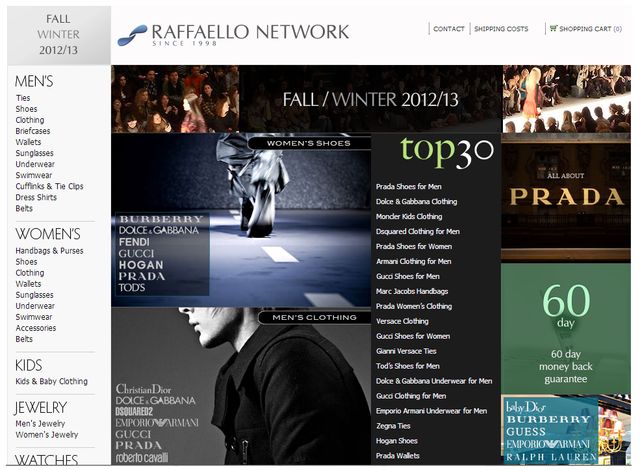Open the All About Prada banner
This screenshot has width=640, height=470.
(x=566, y=197)
